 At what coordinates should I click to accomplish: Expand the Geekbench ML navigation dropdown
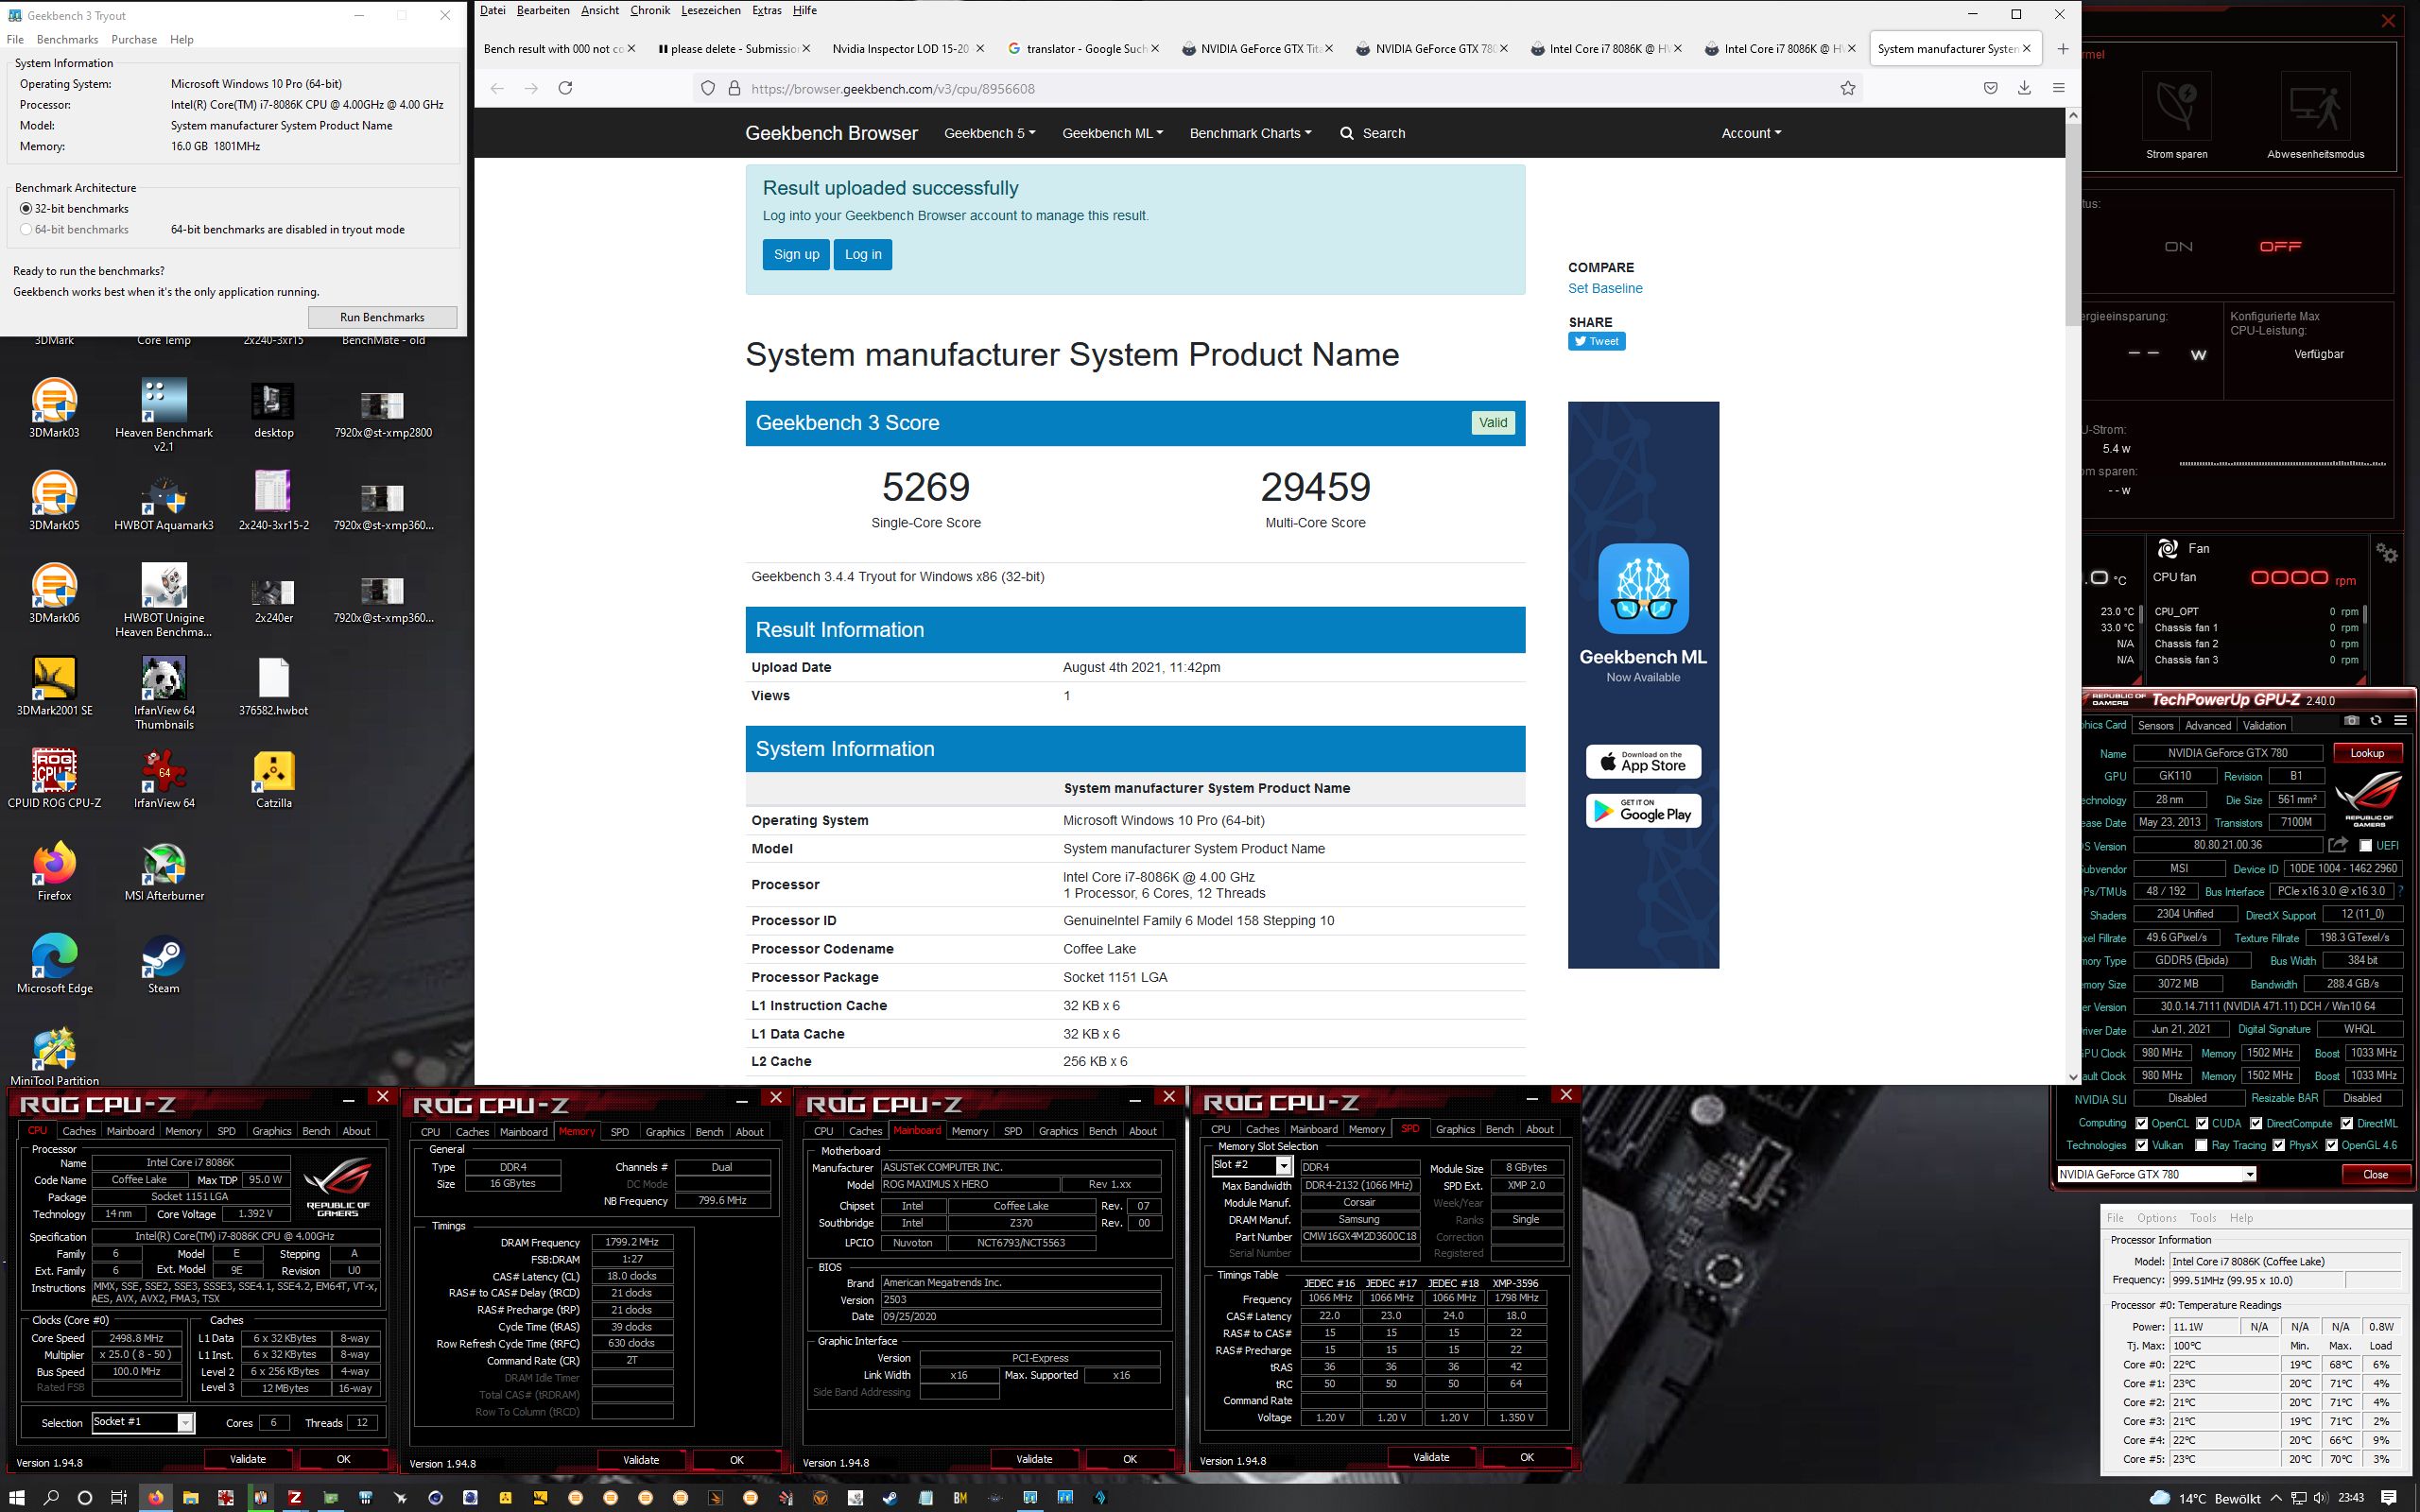(1112, 133)
